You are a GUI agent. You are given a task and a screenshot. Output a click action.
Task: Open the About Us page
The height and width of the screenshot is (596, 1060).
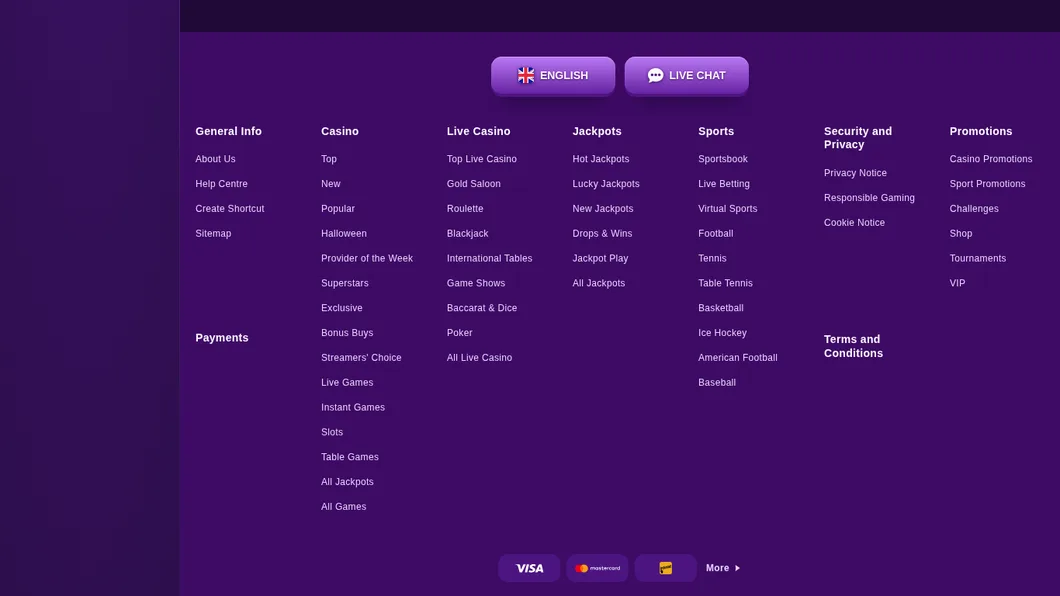[215, 159]
